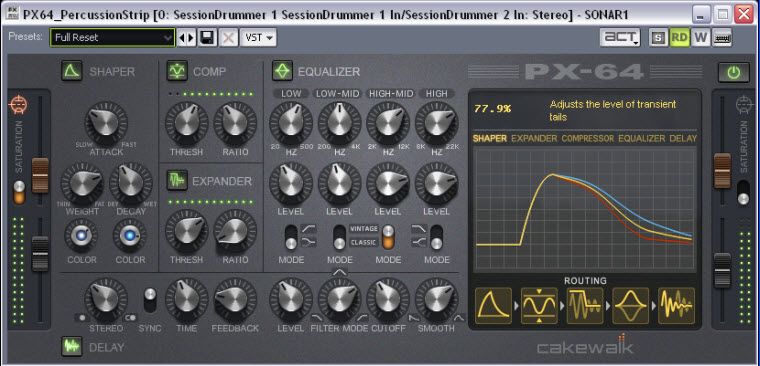Toggle the Shaper module enable icon
Screen dimensions: 760x366
point(72,71)
